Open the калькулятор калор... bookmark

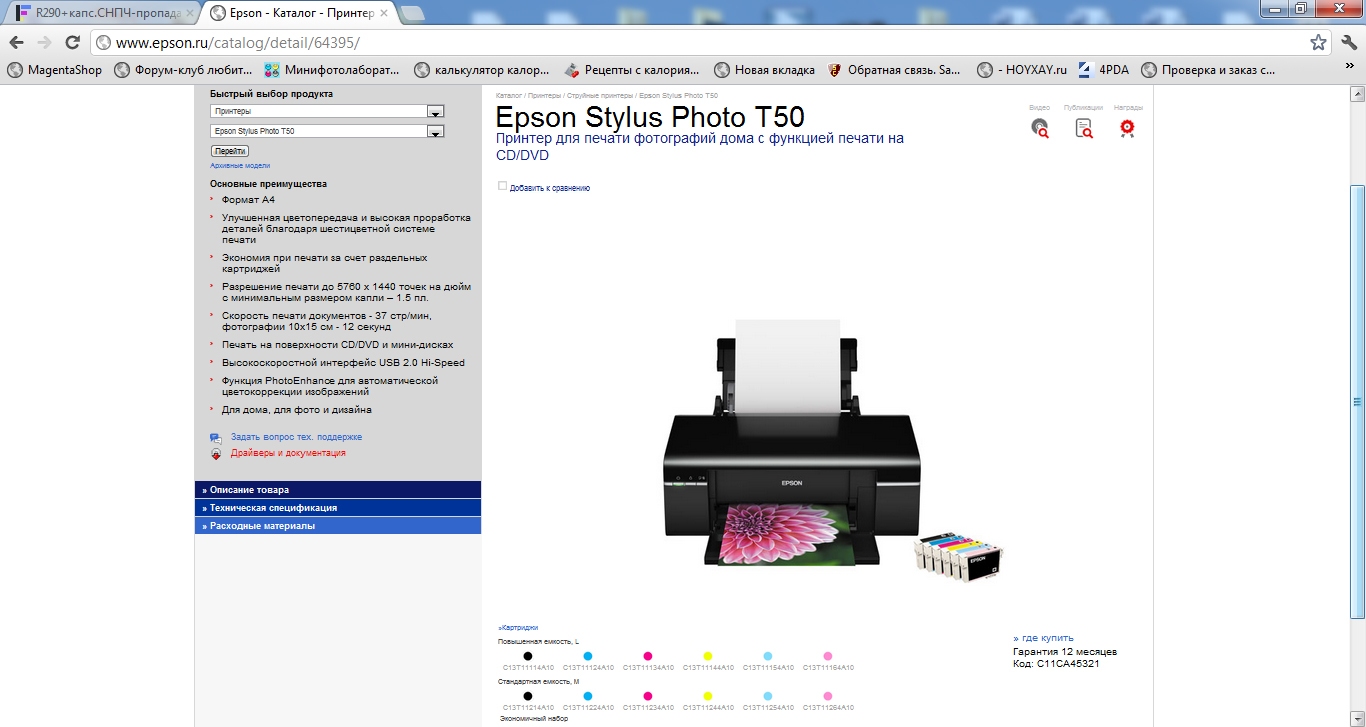click(482, 70)
